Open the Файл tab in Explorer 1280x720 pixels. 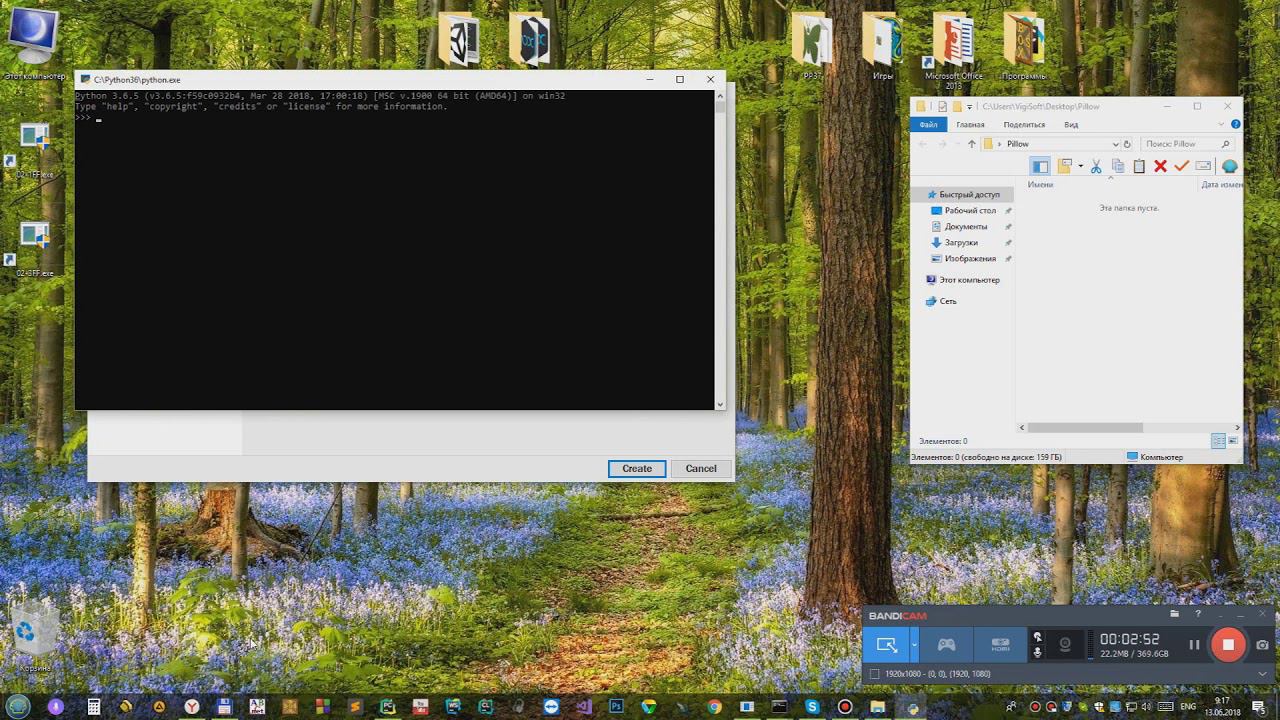[x=929, y=125]
